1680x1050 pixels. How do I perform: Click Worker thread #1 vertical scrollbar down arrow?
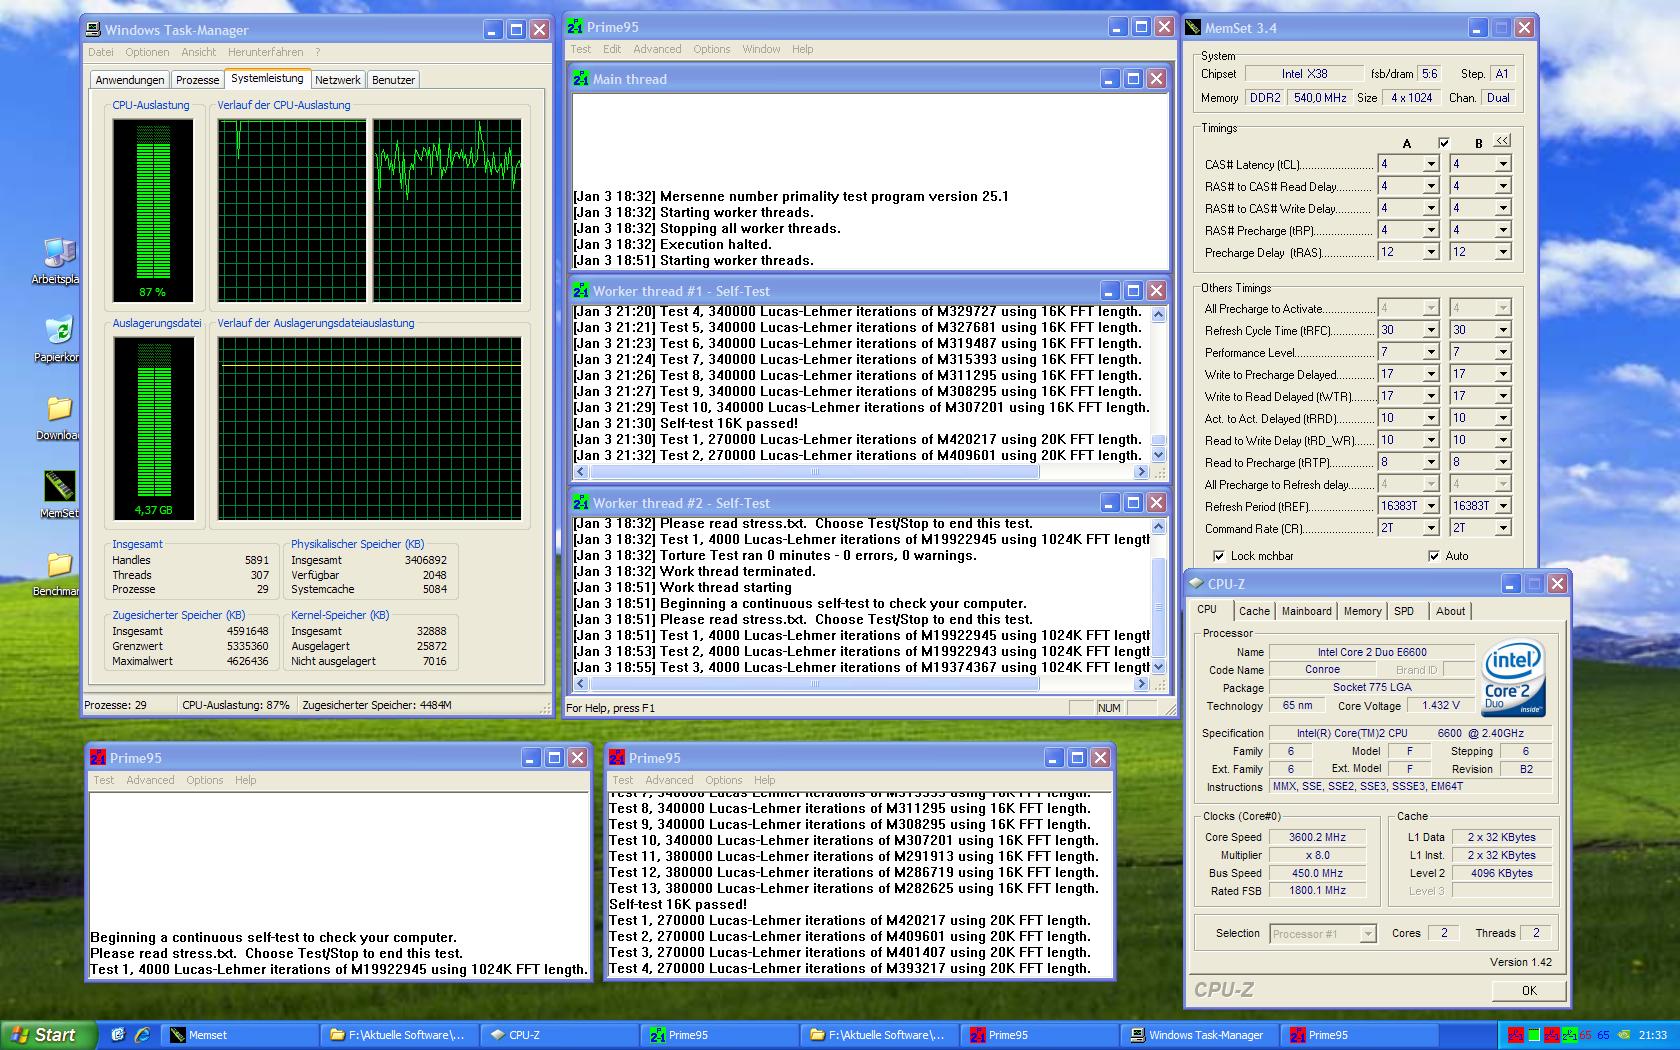[x=1158, y=455]
